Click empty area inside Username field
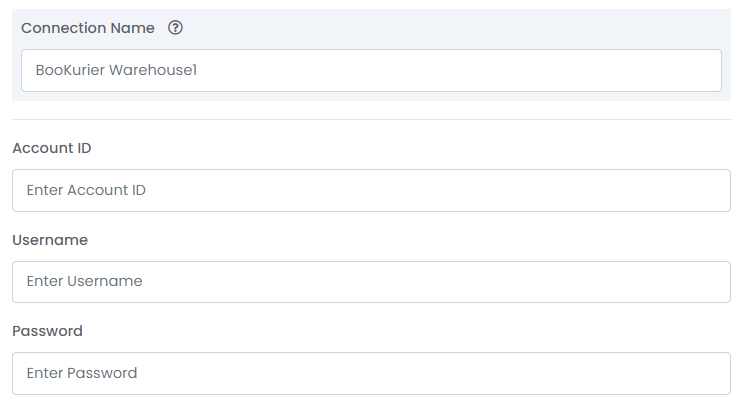The width and height of the screenshot is (739, 406). click(436, 282)
